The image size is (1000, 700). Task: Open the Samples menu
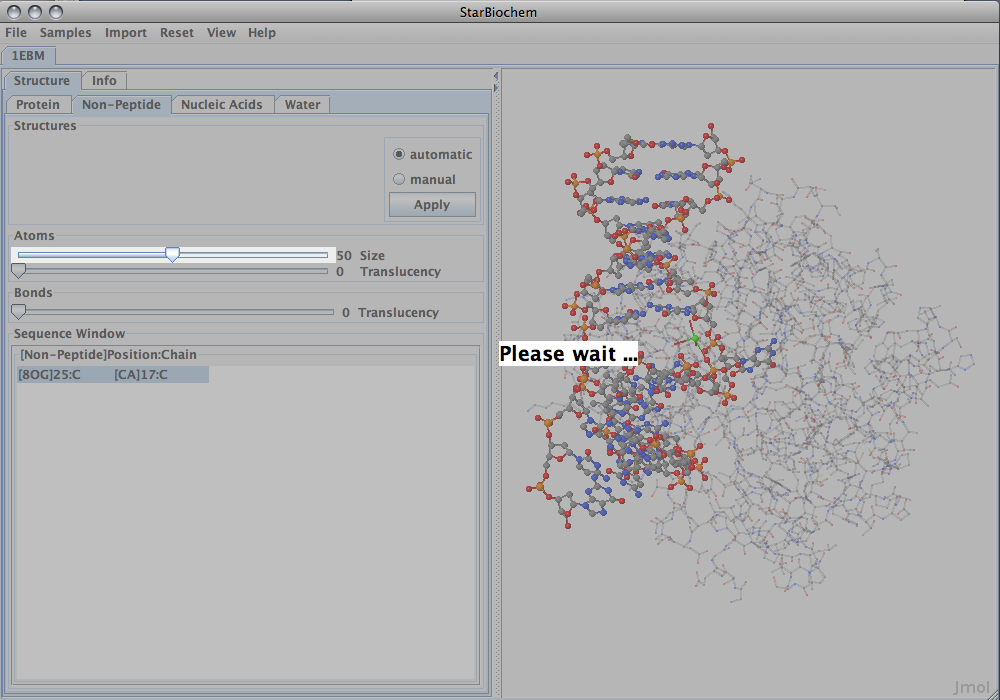(65, 33)
